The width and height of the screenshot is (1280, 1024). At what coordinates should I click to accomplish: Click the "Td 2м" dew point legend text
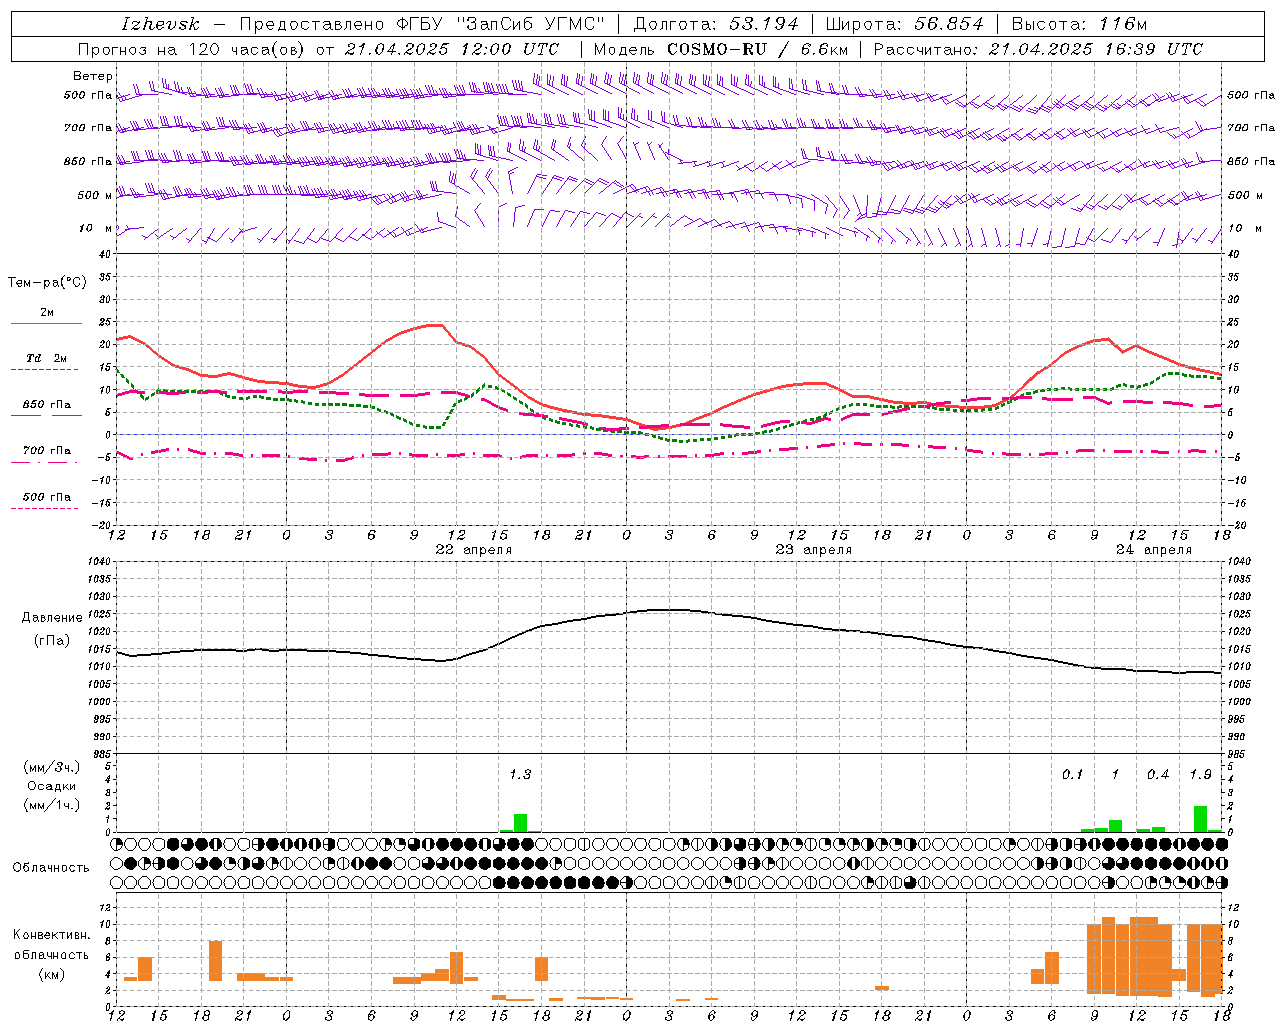(46, 358)
